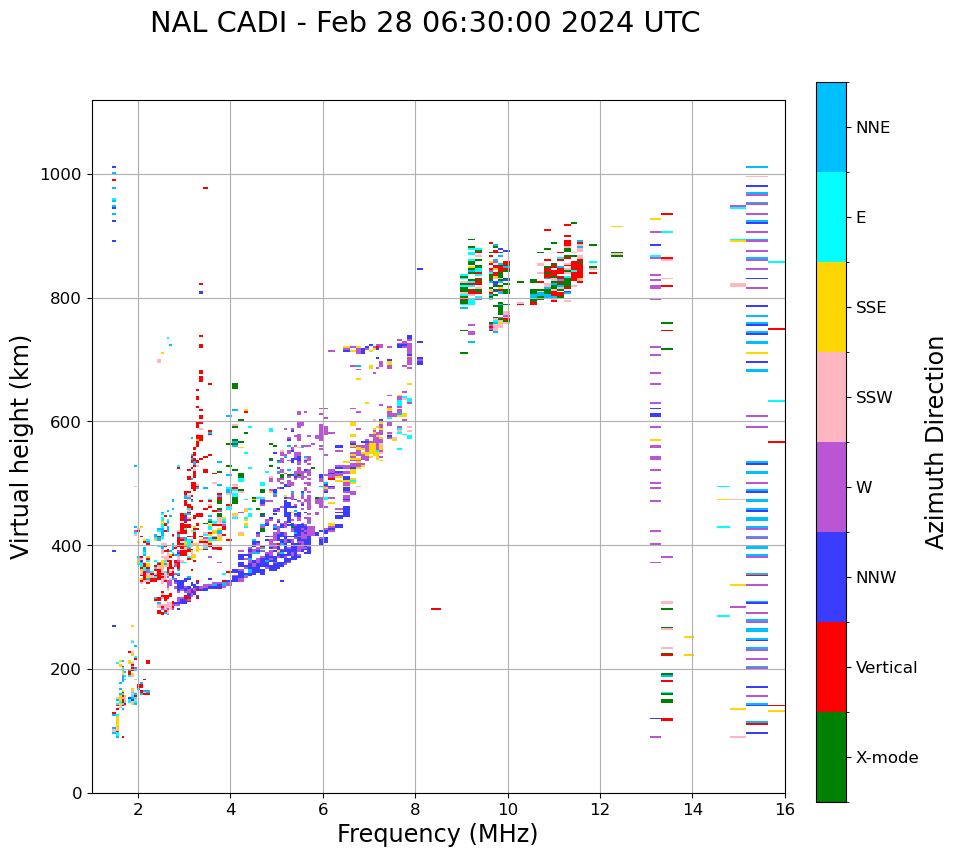Image resolution: width=958 pixels, height=857 pixels.
Task: Click the cyan E colorbar segment
Action: click(831, 217)
